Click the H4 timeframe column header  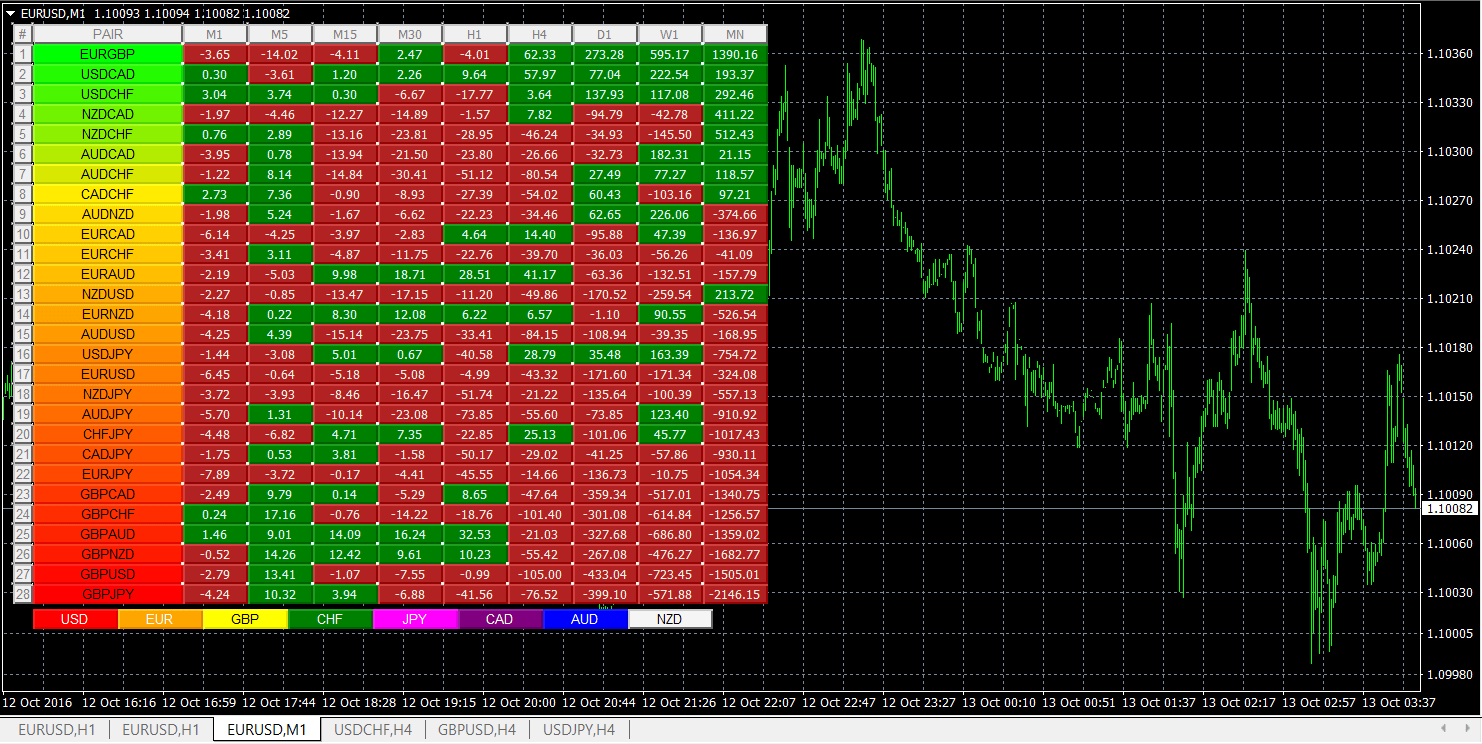(x=539, y=33)
